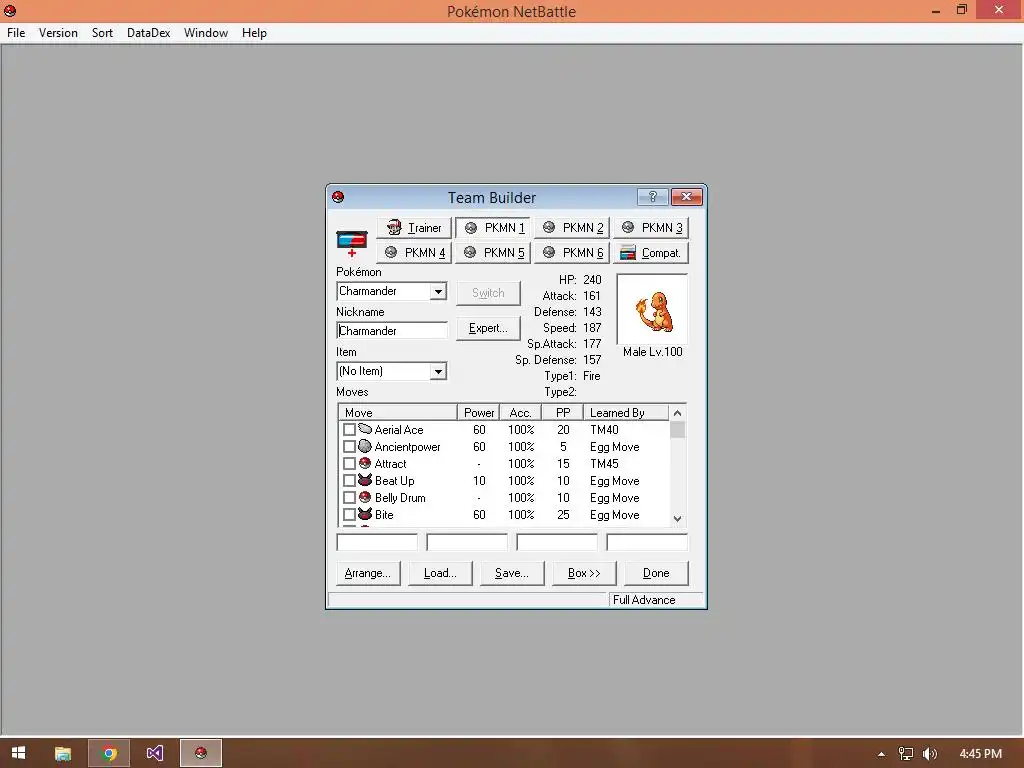Open Visual Studio from the taskbar
The height and width of the screenshot is (768, 1024).
pos(155,753)
